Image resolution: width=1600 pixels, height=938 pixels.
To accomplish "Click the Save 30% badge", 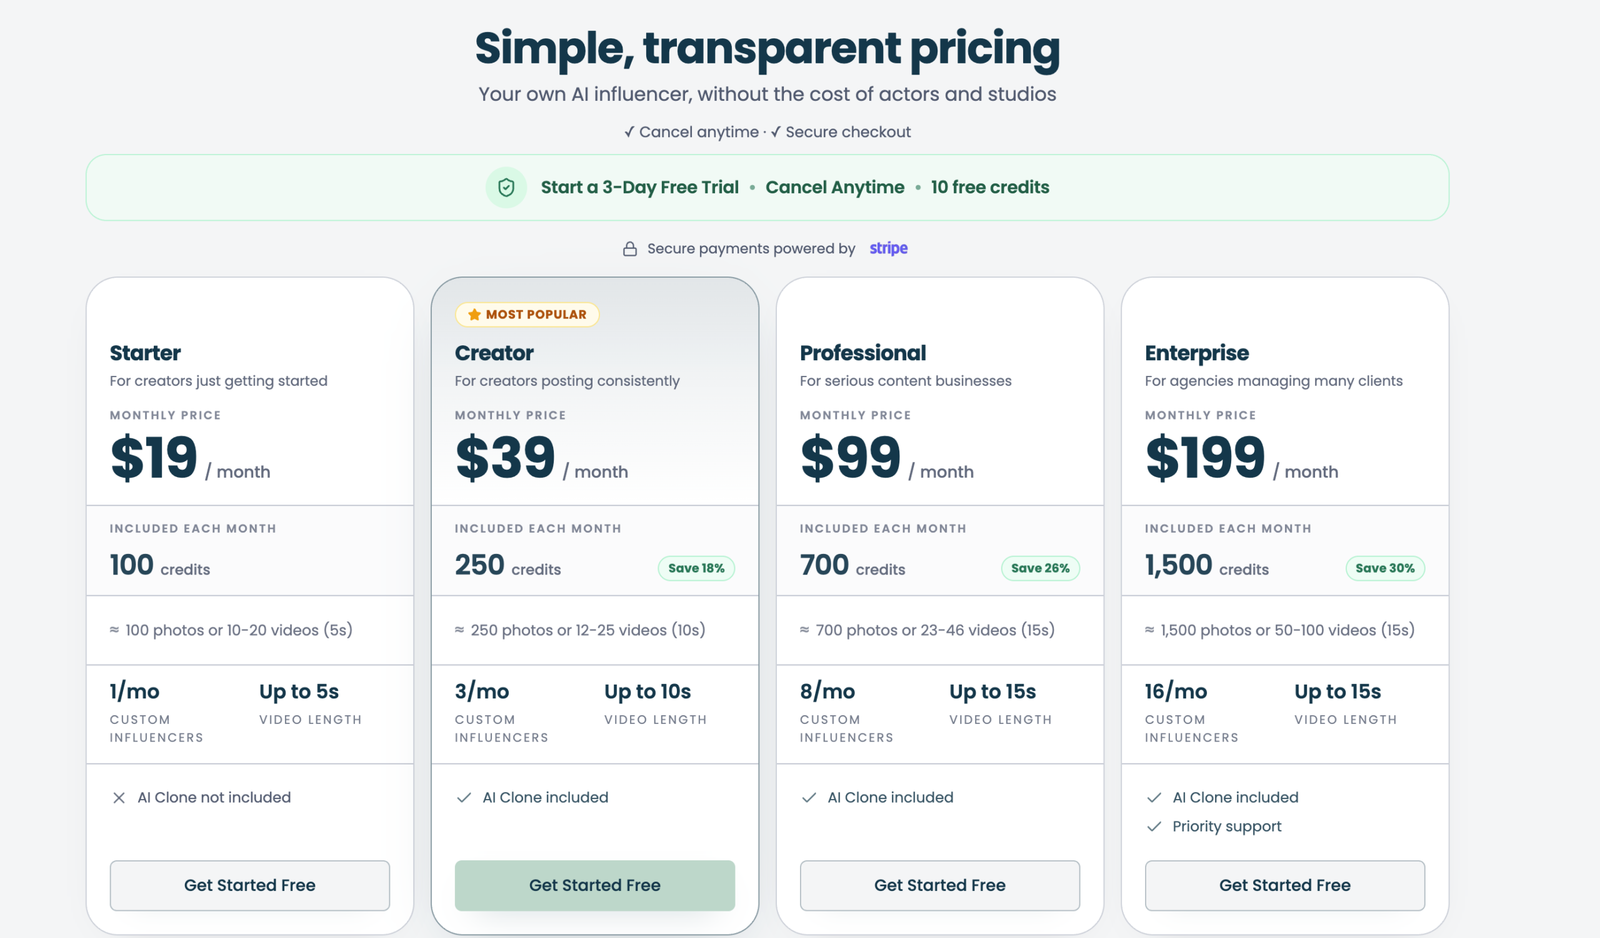I will pyautogui.click(x=1385, y=568).
